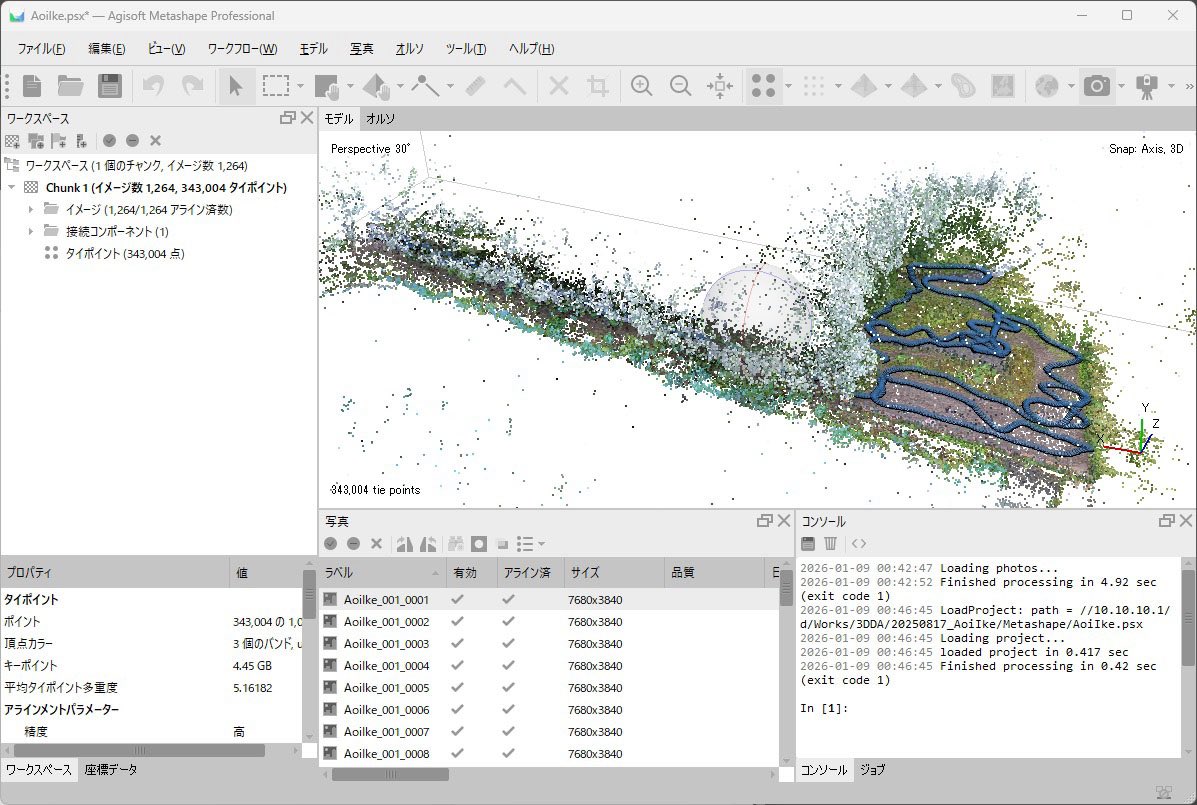Toggle the 有効 checkmark for Aoilke_001_0003
The image size is (1197, 805).
coord(457,643)
